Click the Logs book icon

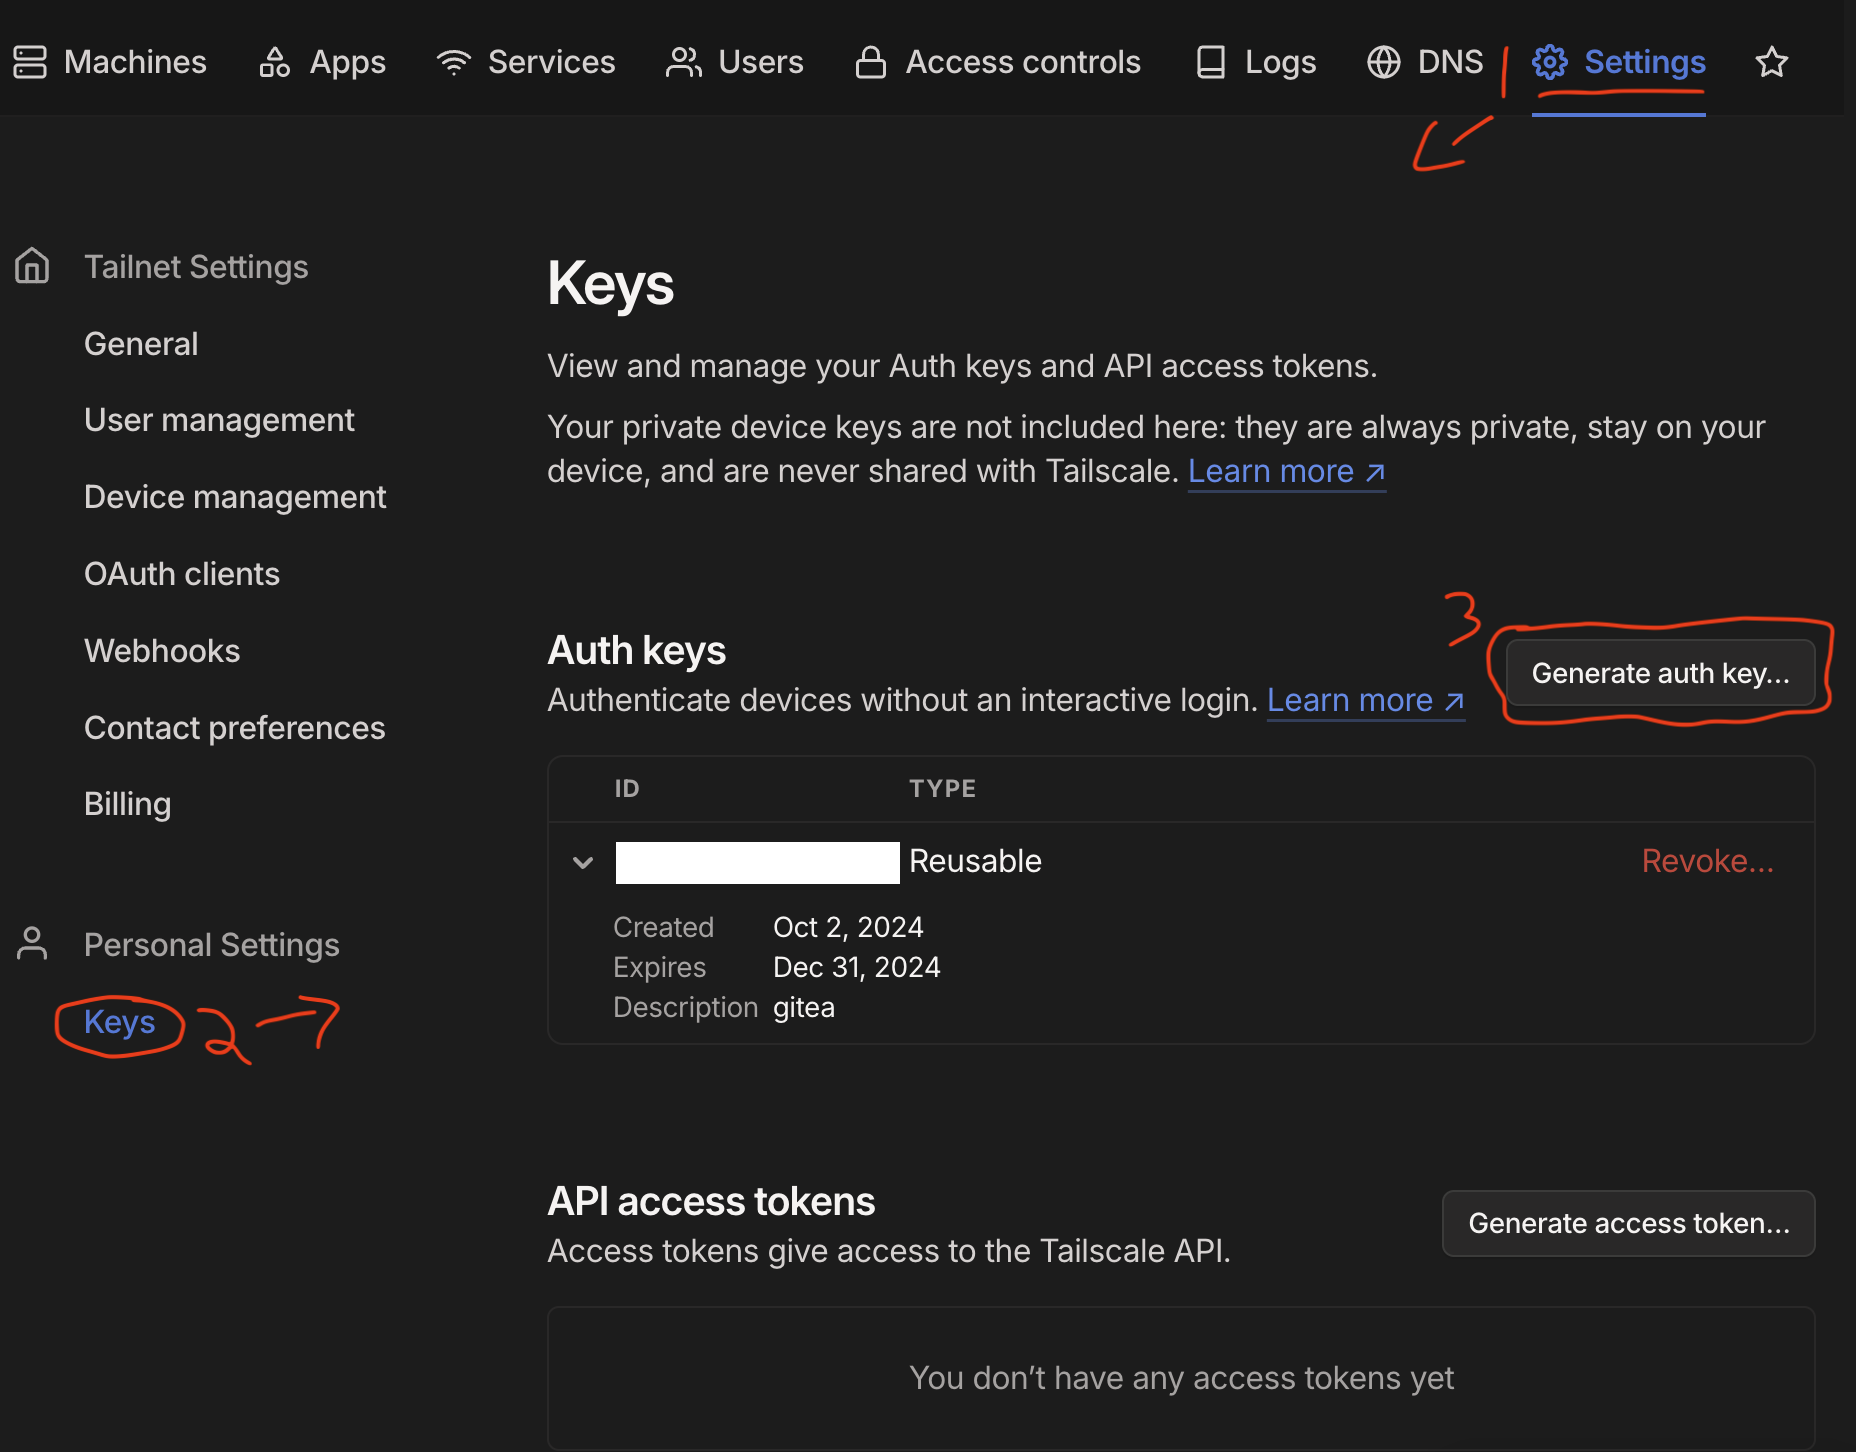pyautogui.click(x=1211, y=62)
